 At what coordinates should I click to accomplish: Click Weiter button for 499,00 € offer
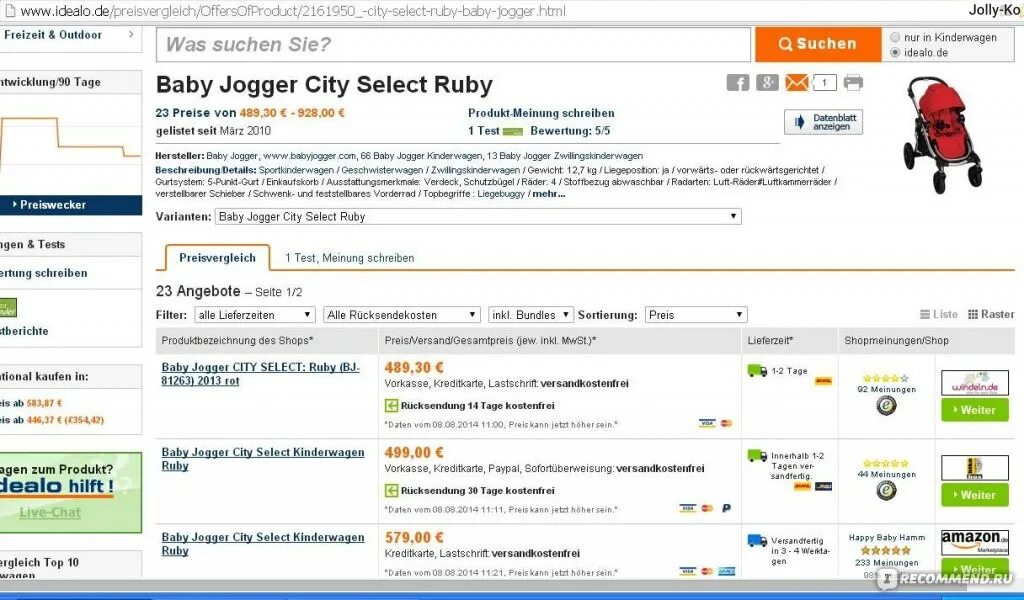click(974, 495)
